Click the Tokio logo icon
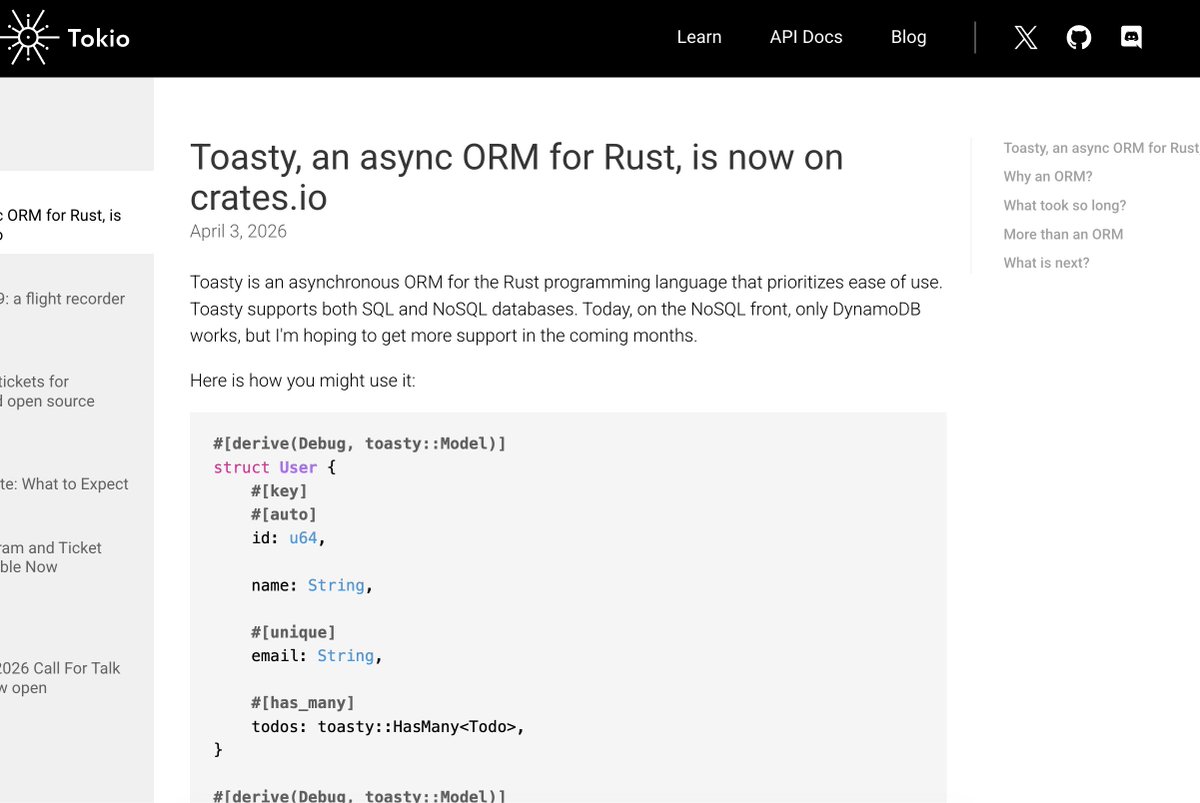Viewport: 1200px width, 803px height. (x=30, y=37)
